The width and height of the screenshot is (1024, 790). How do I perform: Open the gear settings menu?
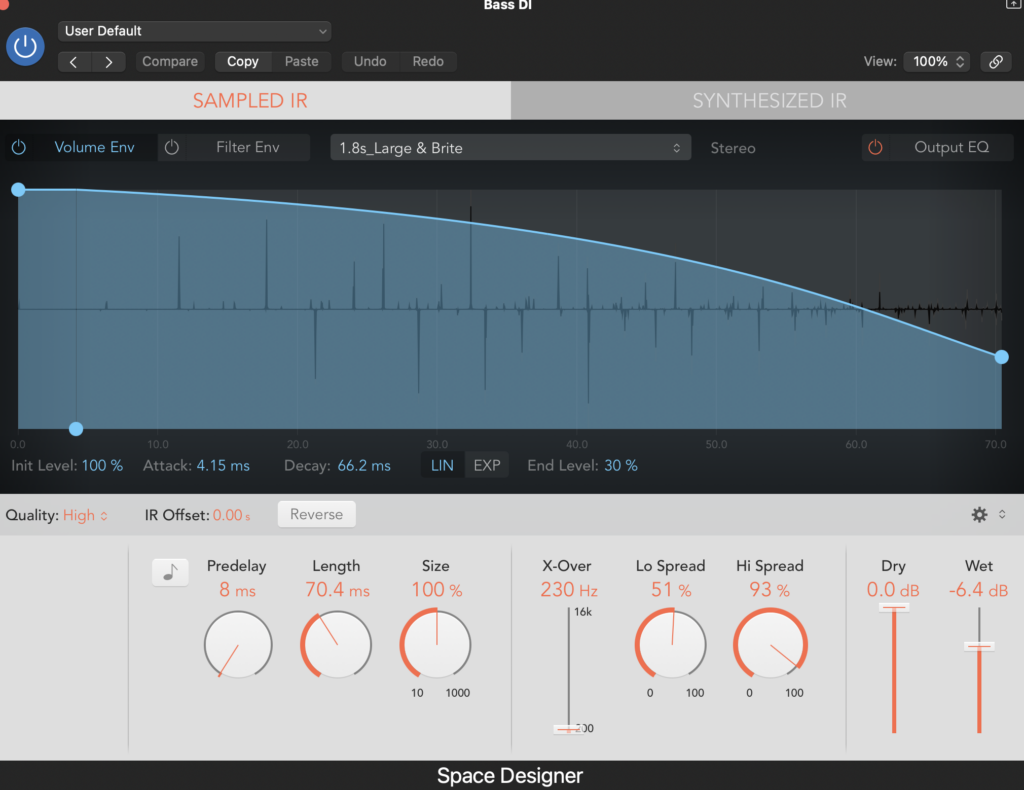[979, 514]
